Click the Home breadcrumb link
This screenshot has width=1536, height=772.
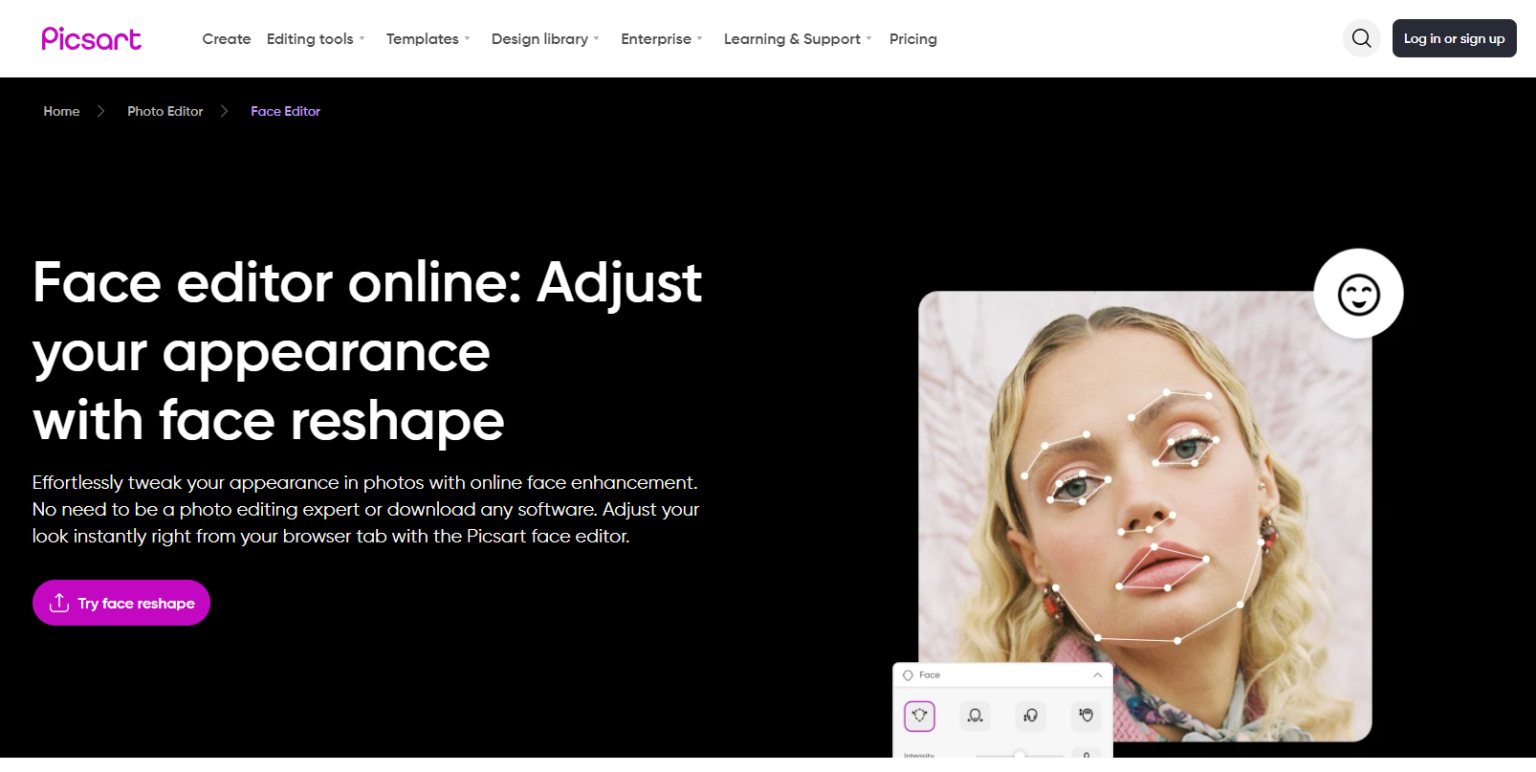pyautogui.click(x=61, y=111)
